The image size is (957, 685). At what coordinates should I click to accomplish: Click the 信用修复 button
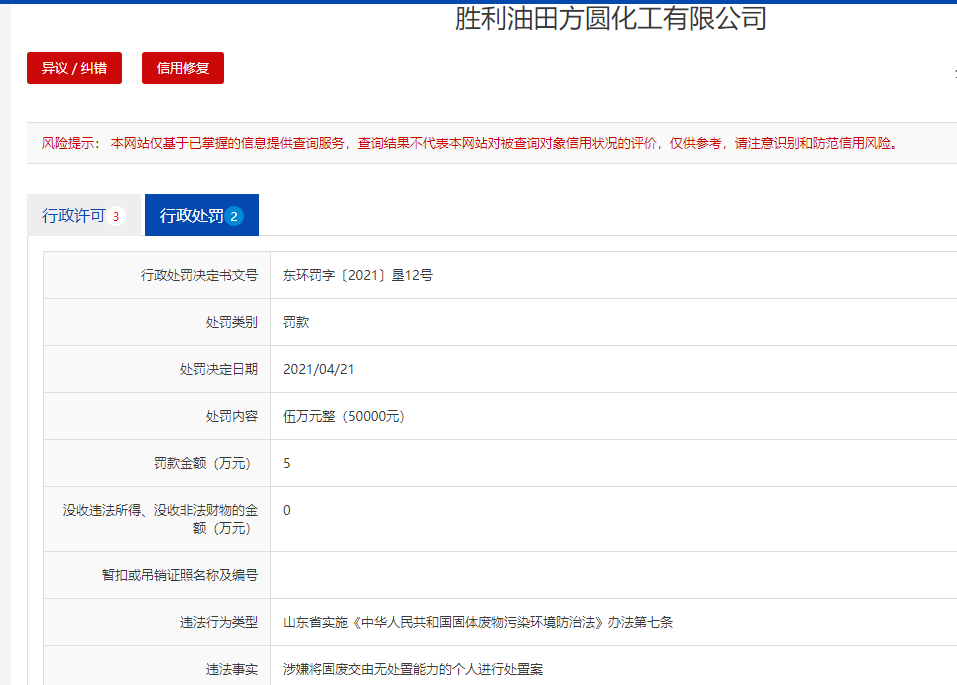click(183, 68)
